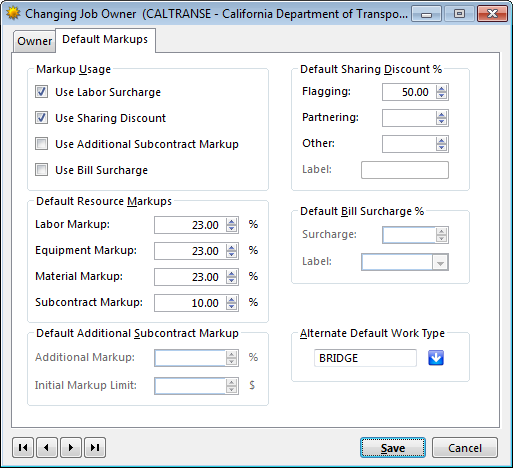Select the Default Markups tab
Viewport: 513px width, 468px height.
coord(105,40)
